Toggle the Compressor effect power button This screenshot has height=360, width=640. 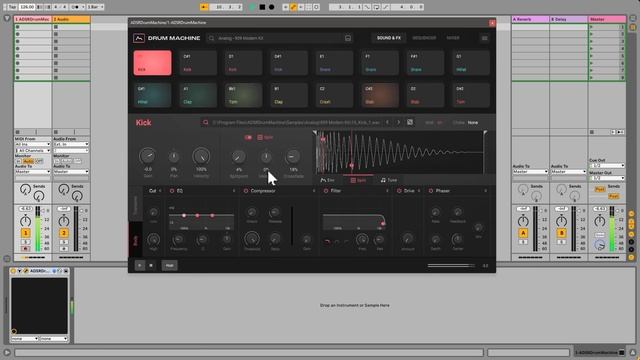pyautogui.click(x=246, y=191)
